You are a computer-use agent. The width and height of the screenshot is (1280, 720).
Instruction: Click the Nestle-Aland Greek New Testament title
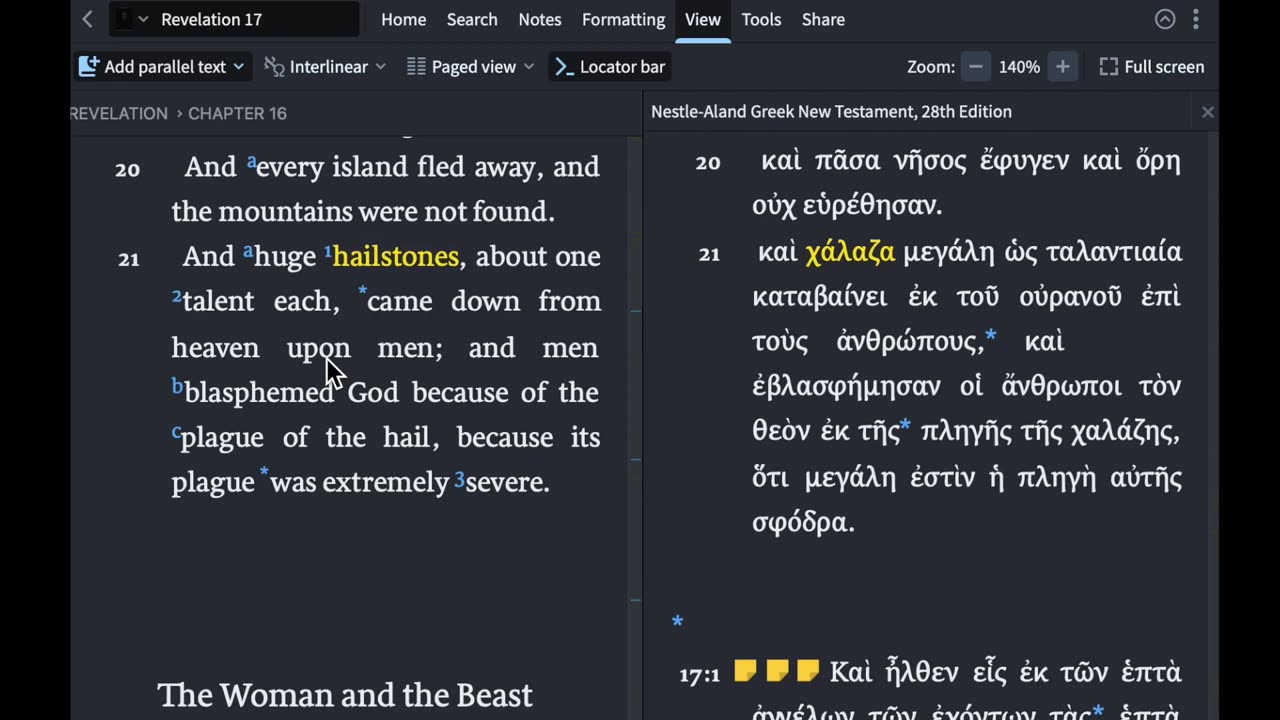(x=831, y=112)
